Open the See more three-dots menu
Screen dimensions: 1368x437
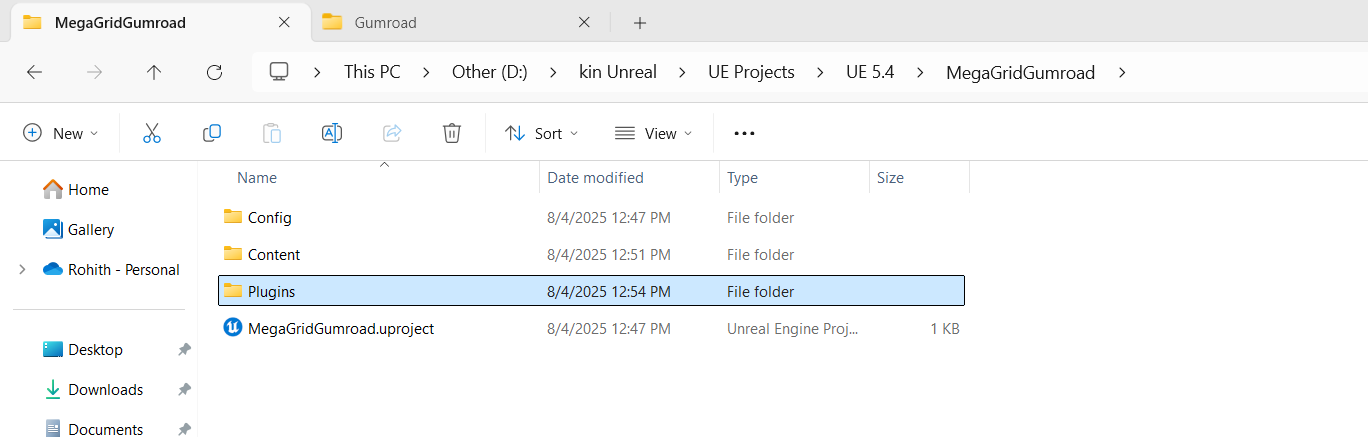click(744, 133)
